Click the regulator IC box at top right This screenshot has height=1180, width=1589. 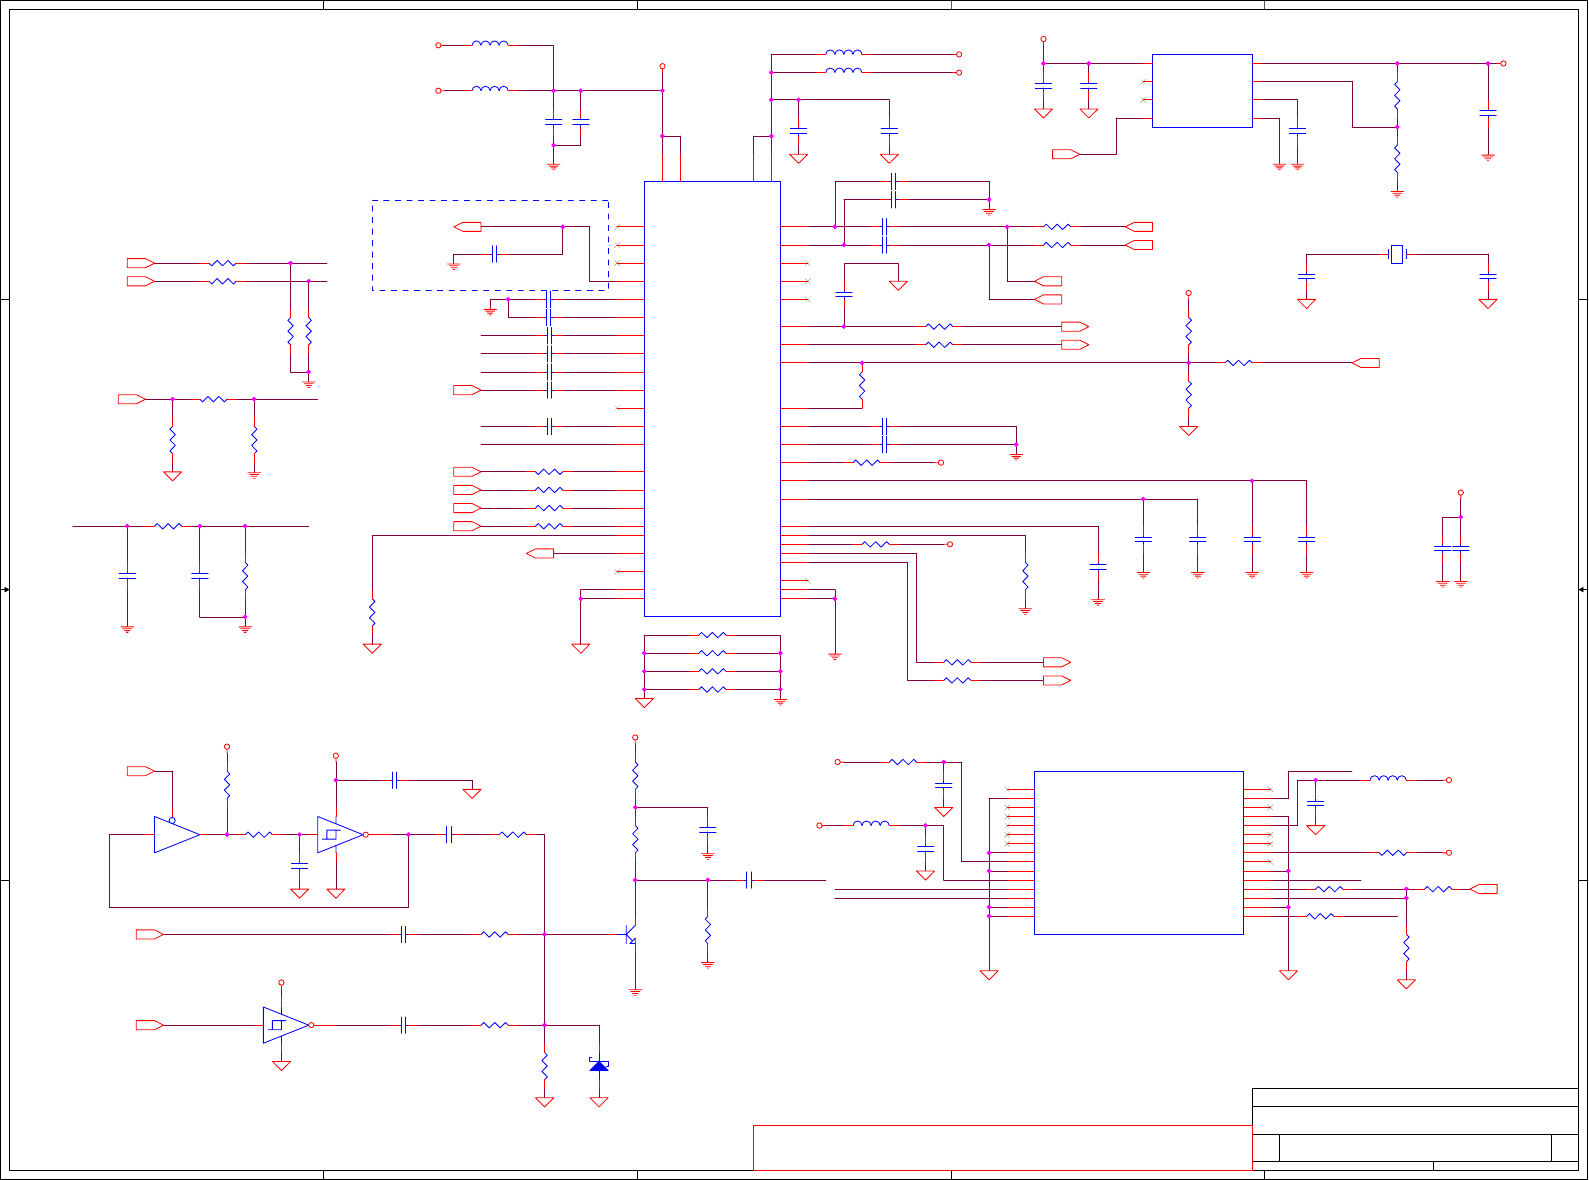pyautogui.click(x=1202, y=91)
